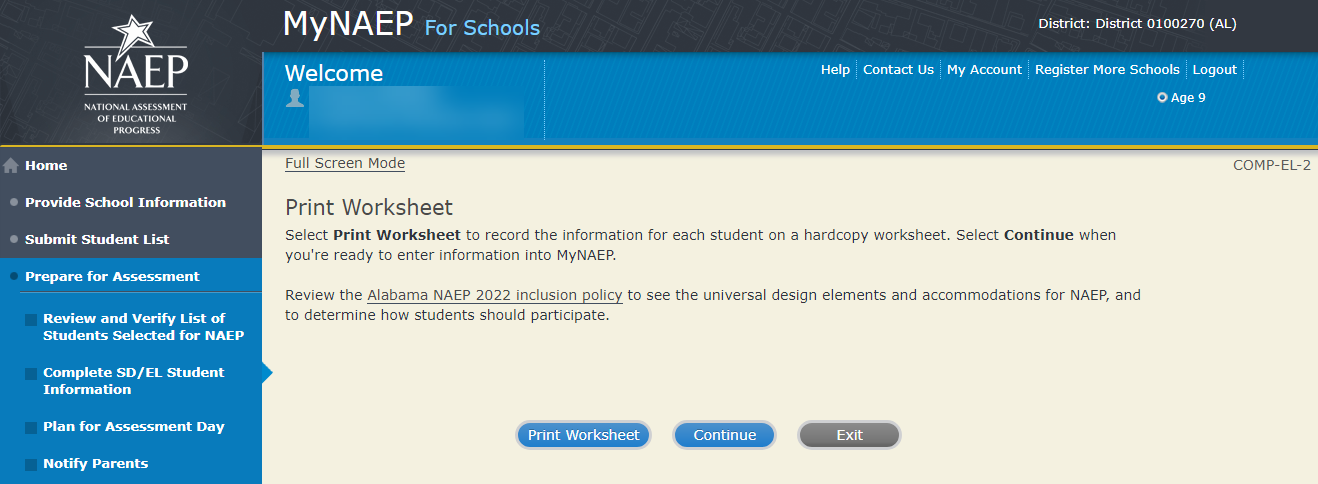
Task: Click the Home house icon
Action: (12, 166)
